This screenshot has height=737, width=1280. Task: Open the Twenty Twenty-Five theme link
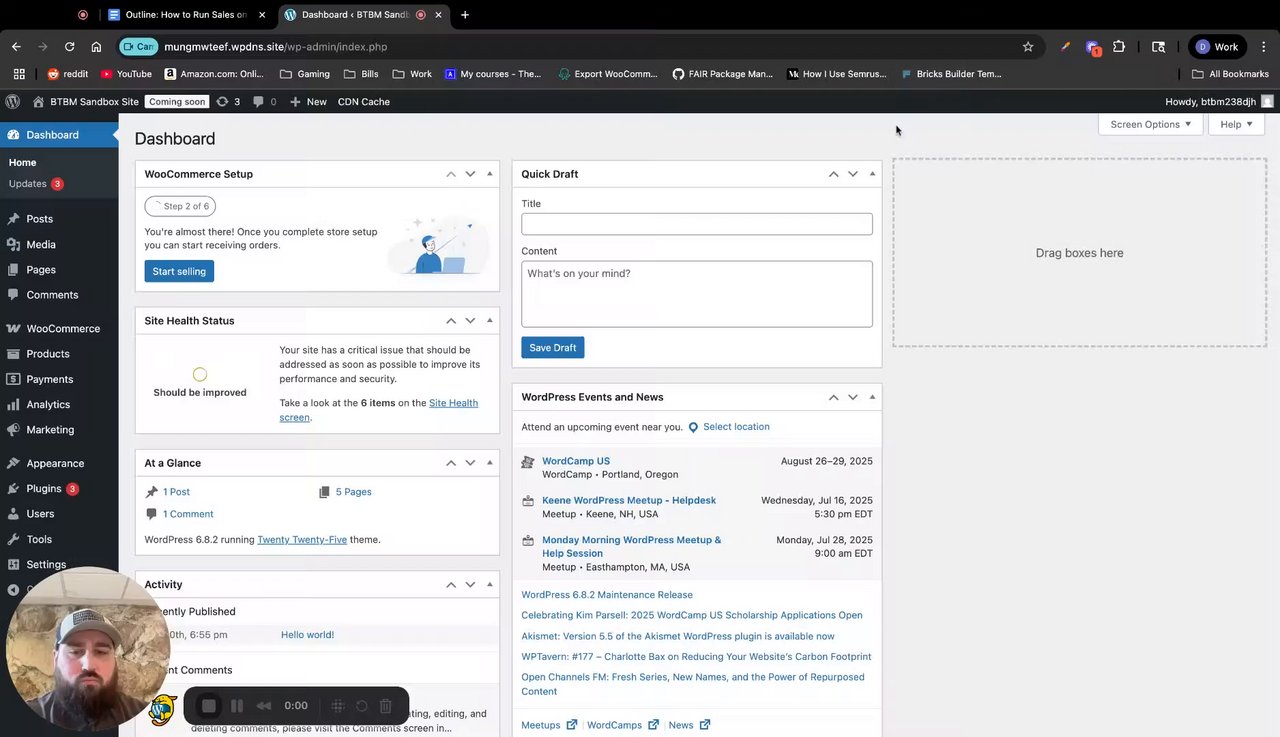pyautogui.click(x=302, y=540)
